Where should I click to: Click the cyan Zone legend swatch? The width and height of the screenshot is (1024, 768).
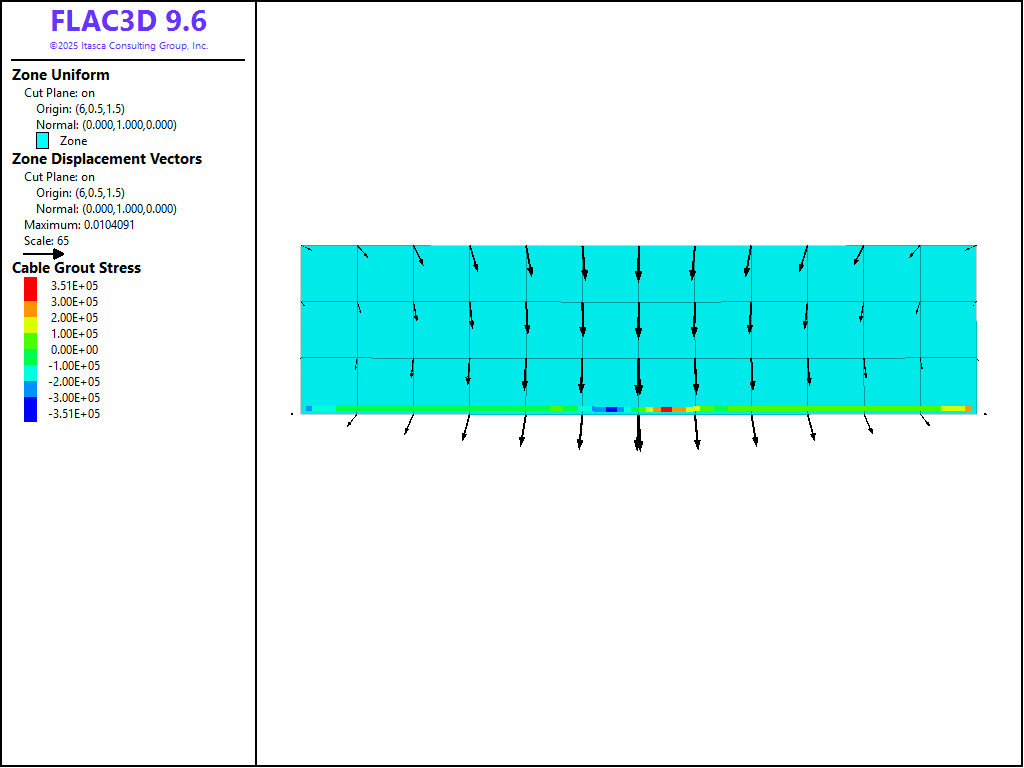coord(43,141)
